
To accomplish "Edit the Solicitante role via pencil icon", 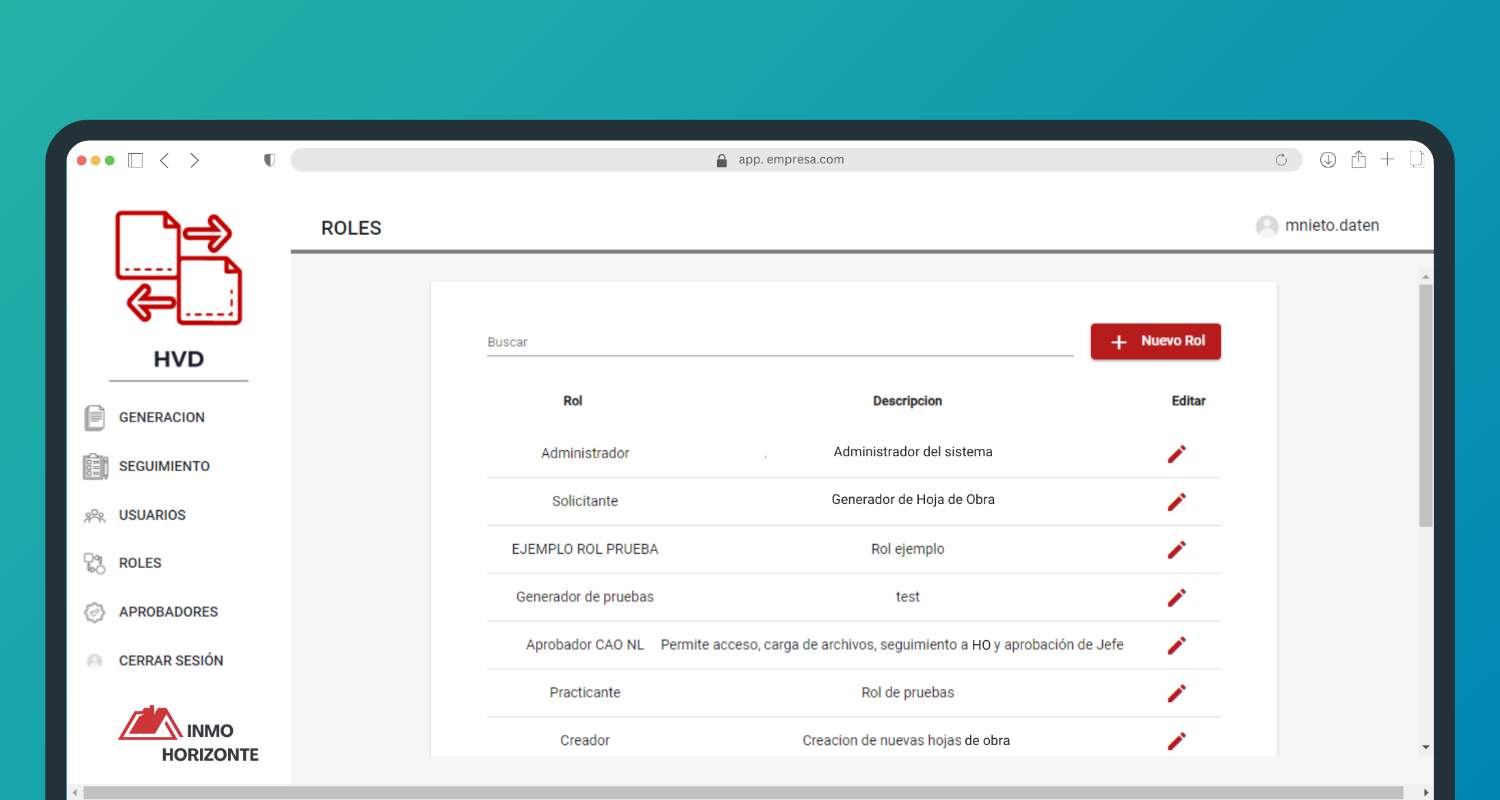I will (x=1177, y=502).
